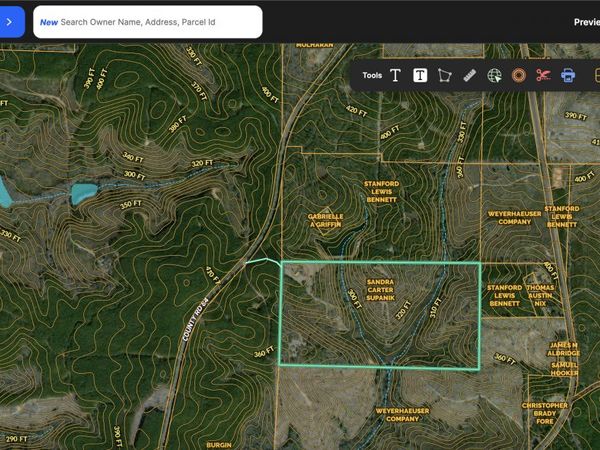This screenshot has height=450, width=600.
Task: Choose the polygon drawing tool
Action: [445, 75]
